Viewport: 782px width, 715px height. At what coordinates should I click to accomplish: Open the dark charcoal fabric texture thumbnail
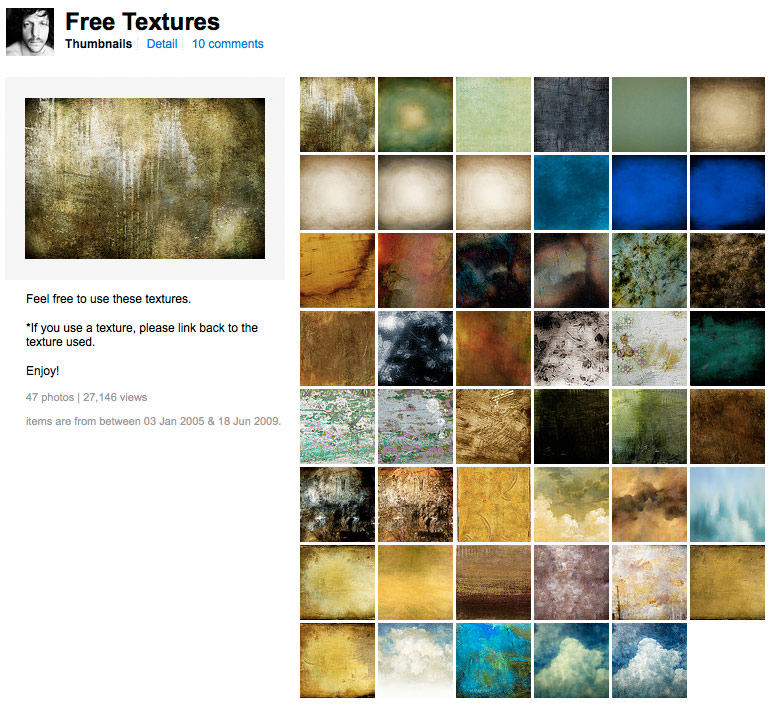tap(572, 114)
